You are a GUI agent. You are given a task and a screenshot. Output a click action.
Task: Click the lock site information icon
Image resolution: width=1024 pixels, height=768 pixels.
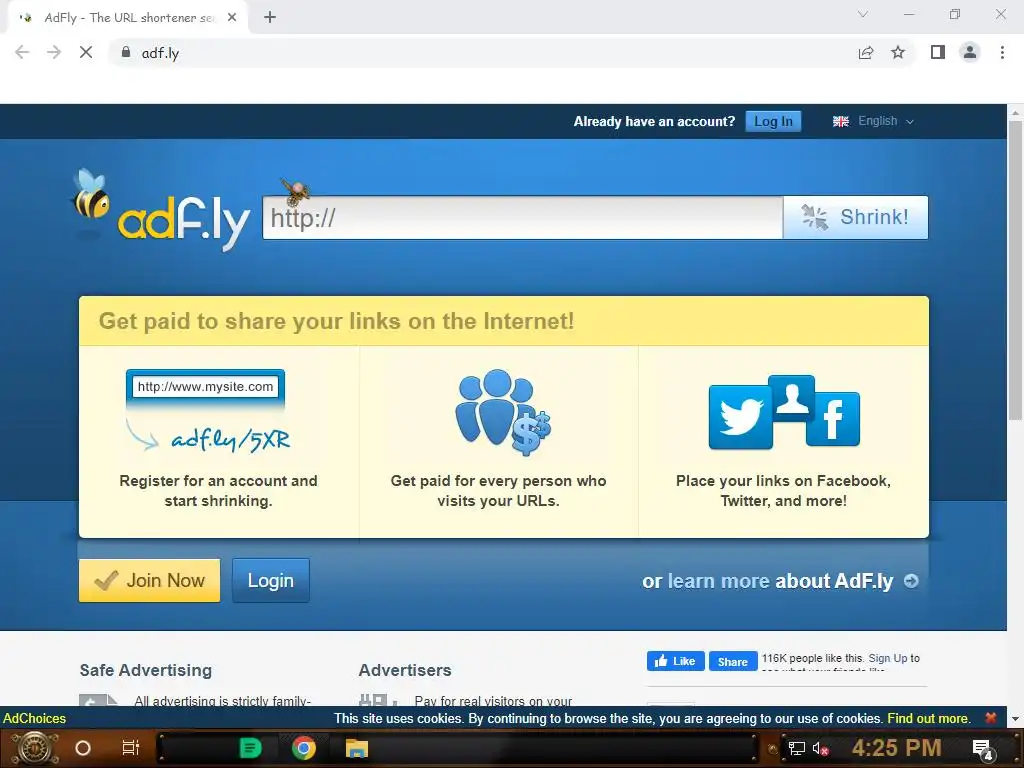(x=126, y=52)
